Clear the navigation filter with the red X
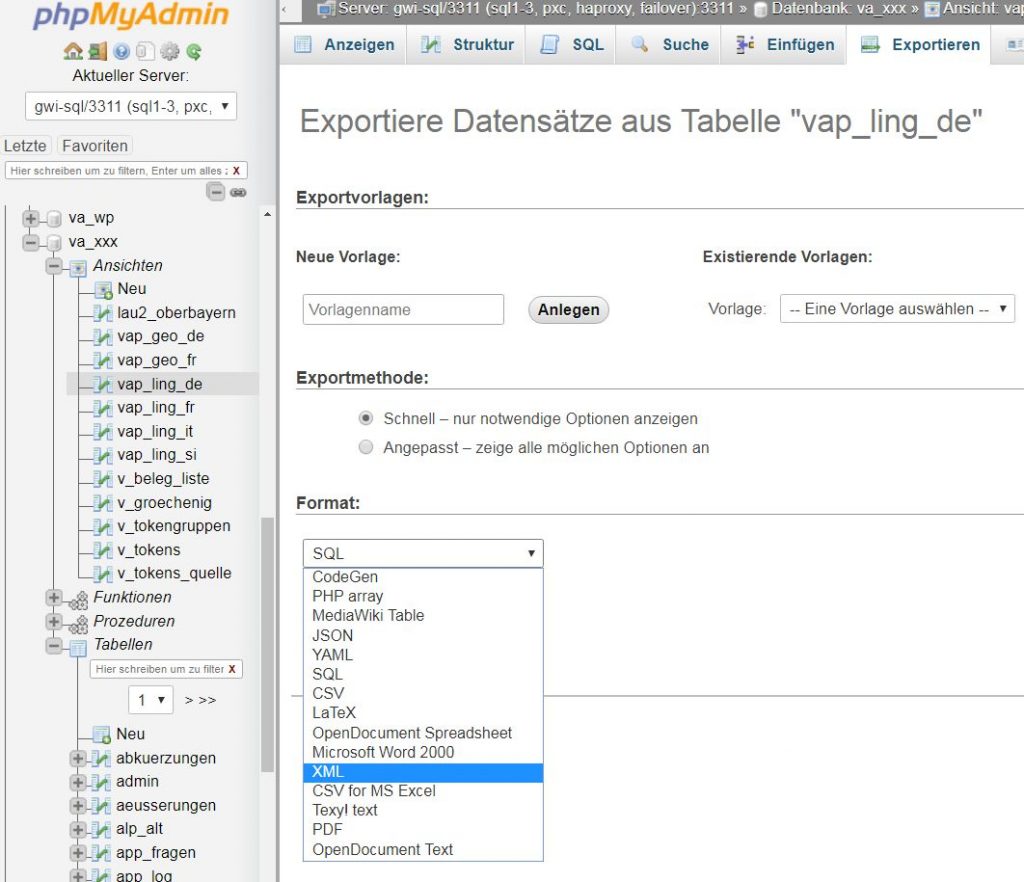 pos(236,171)
